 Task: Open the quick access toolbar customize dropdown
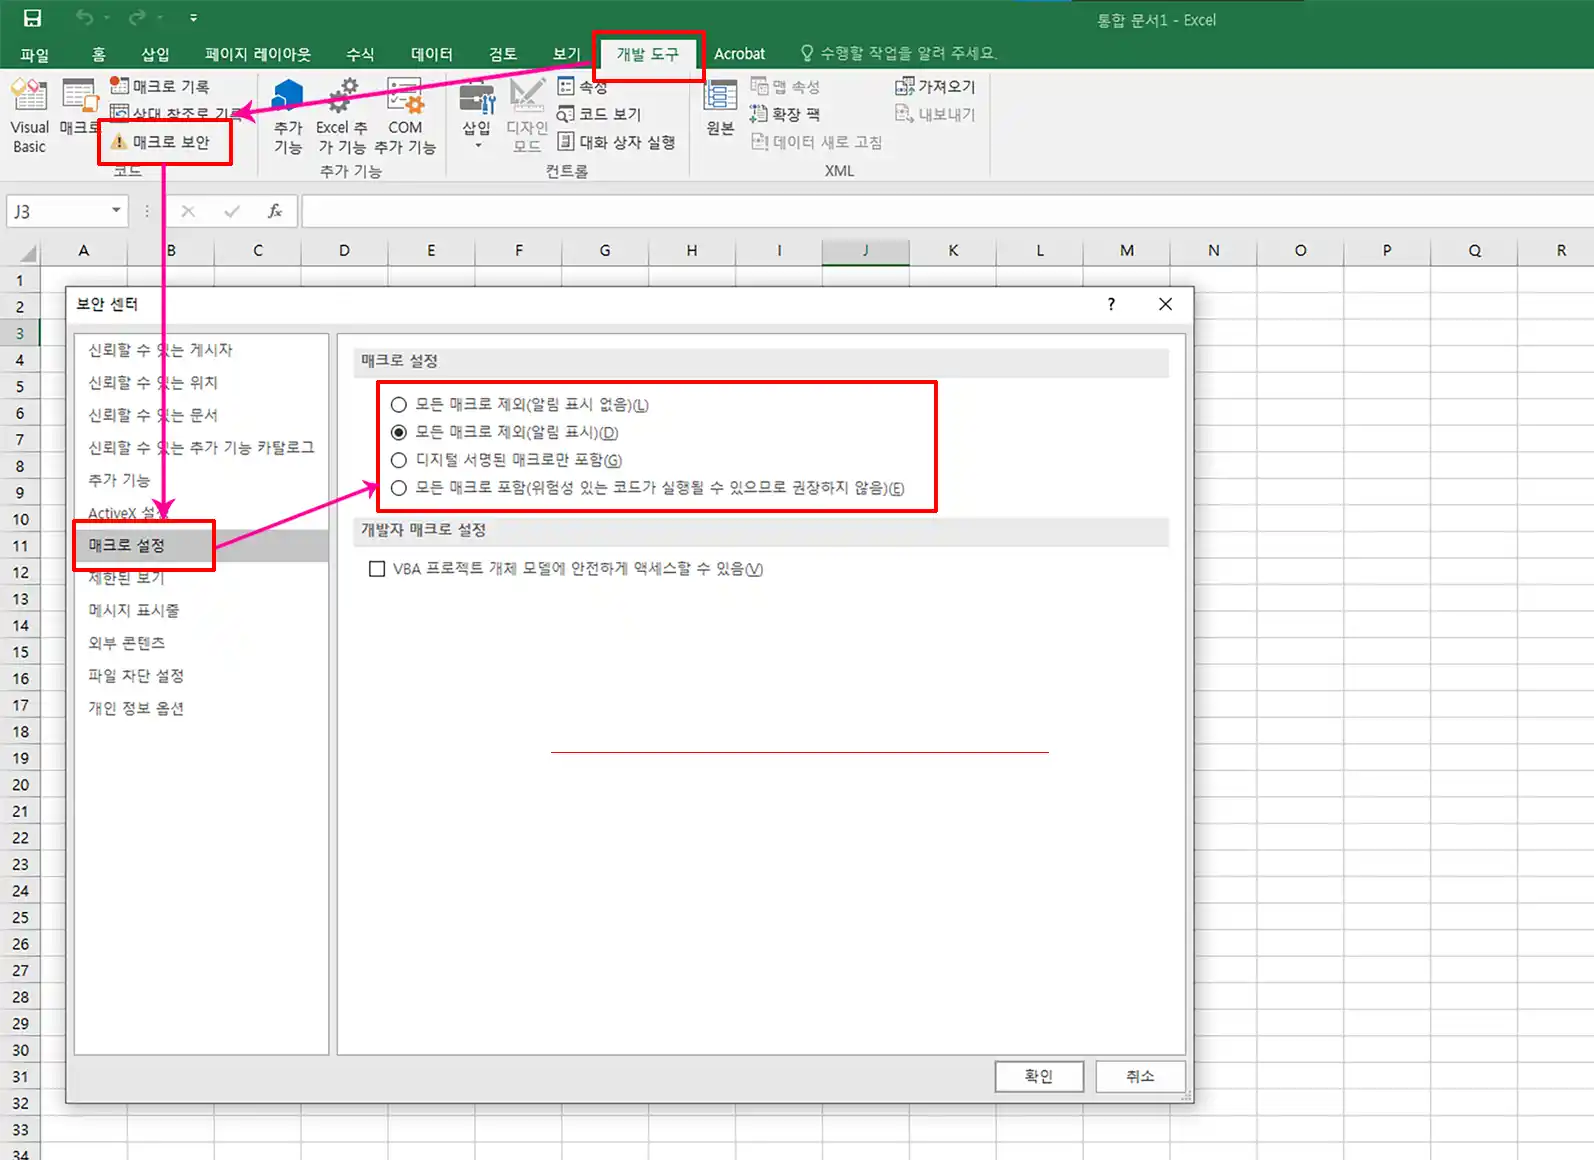coord(193,18)
